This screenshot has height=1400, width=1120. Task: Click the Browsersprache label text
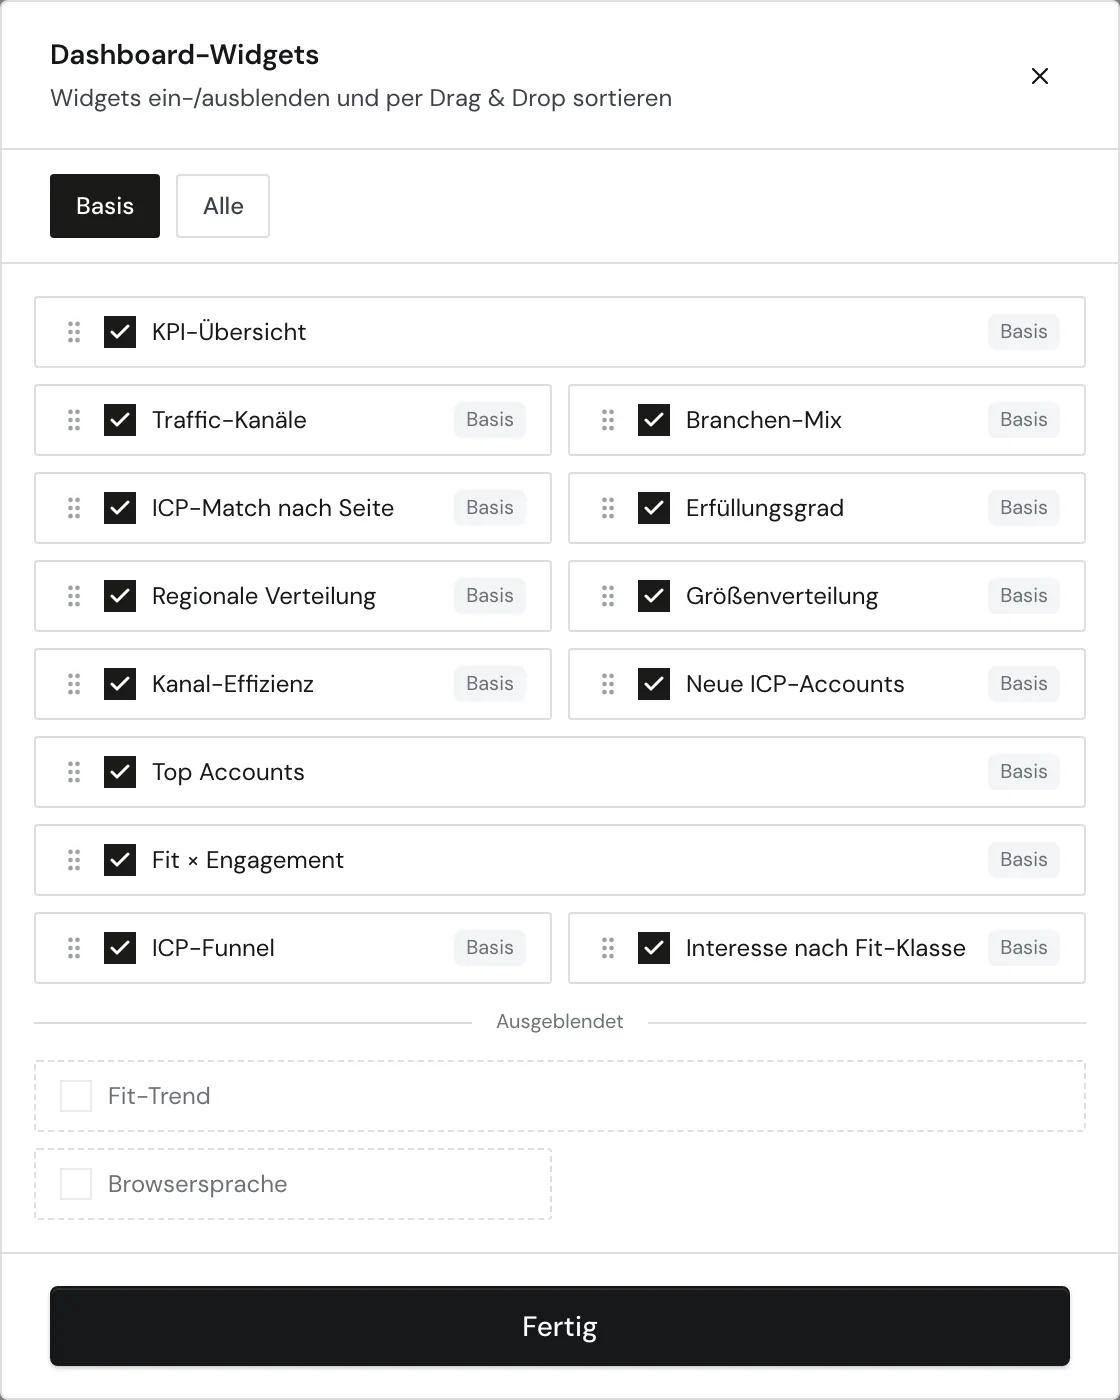(x=198, y=1184)
